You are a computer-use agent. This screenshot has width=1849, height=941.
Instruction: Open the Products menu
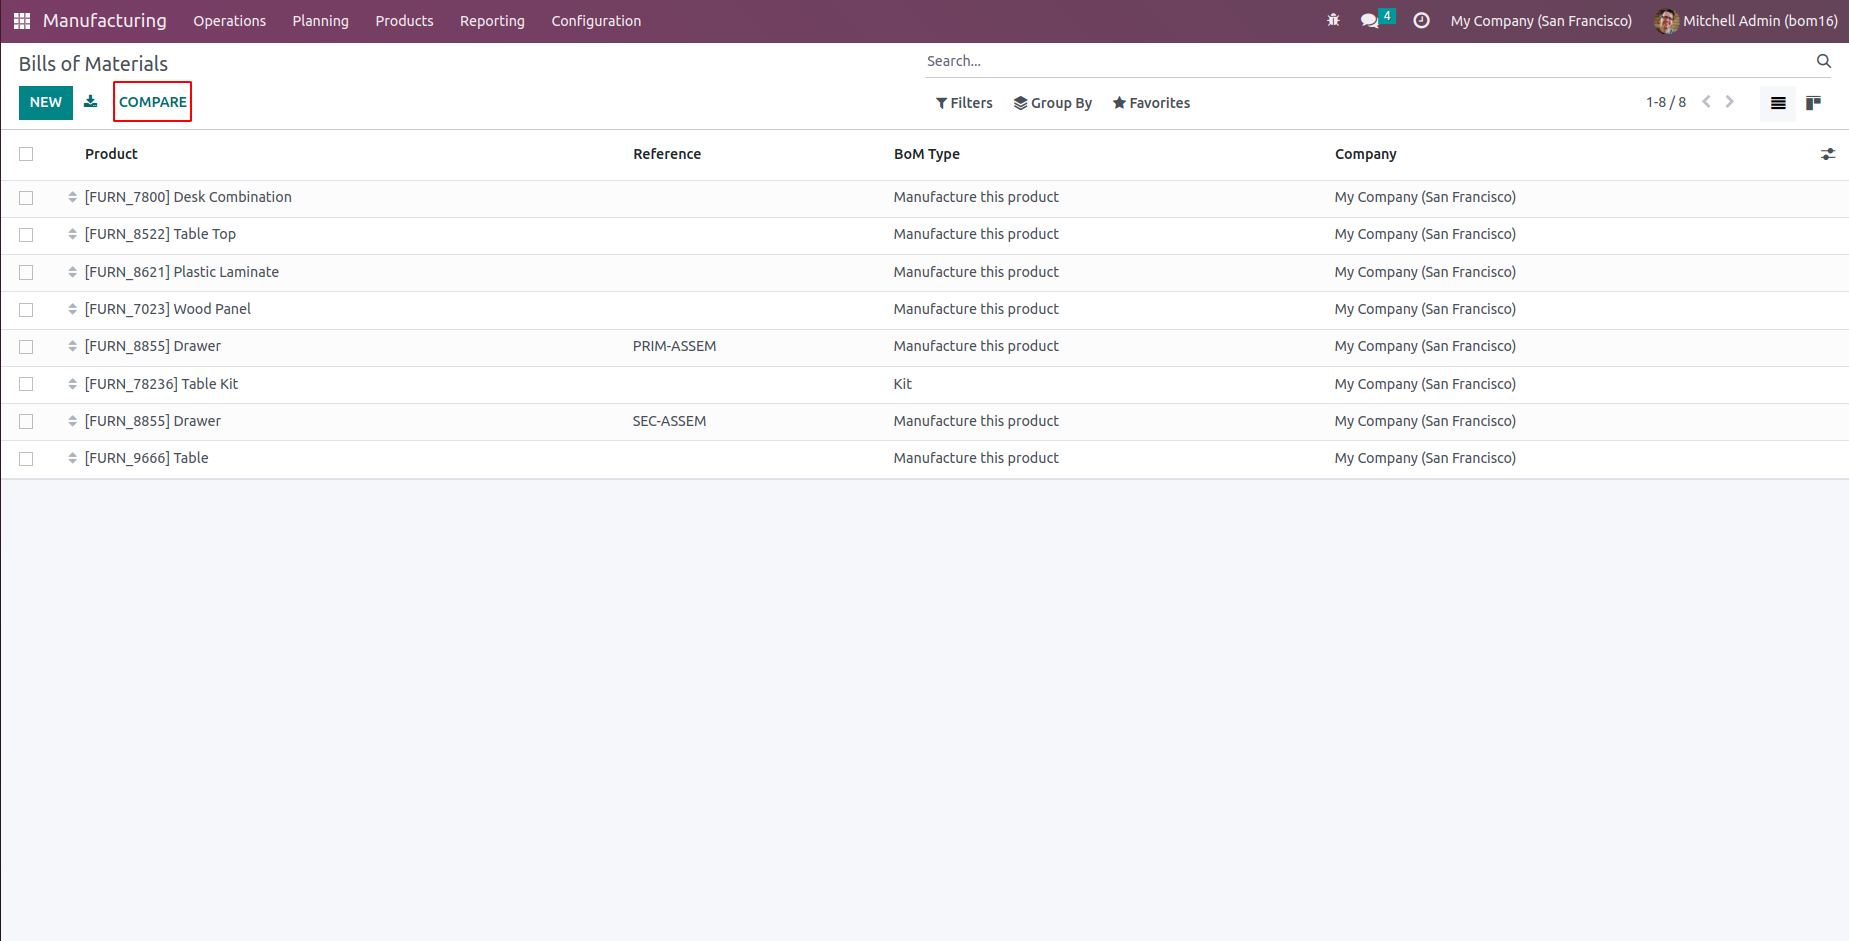[x=404, y=21]
